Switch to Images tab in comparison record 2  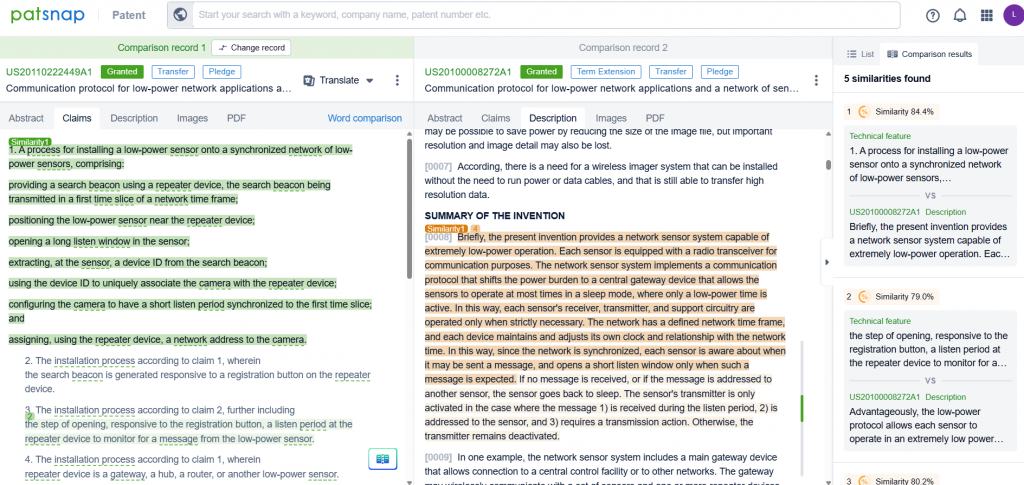tap(610, 118)
